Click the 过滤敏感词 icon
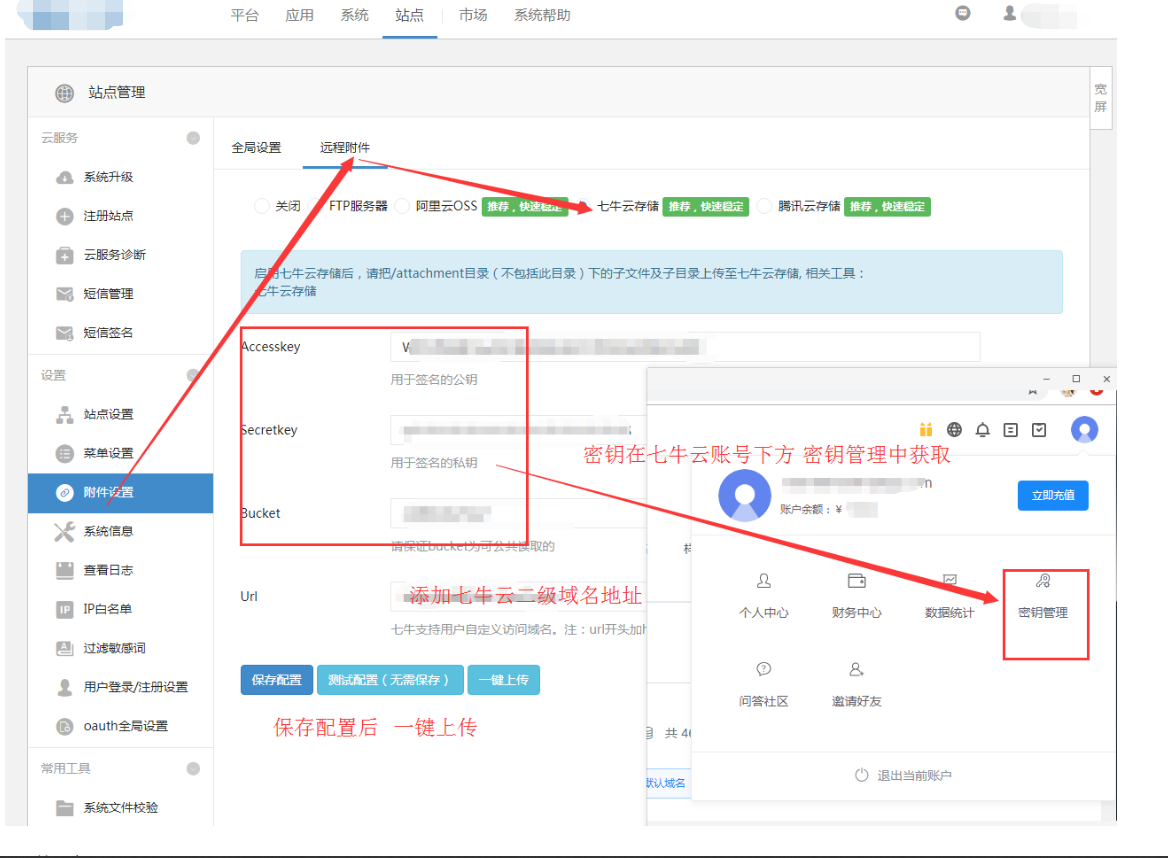 65,649
